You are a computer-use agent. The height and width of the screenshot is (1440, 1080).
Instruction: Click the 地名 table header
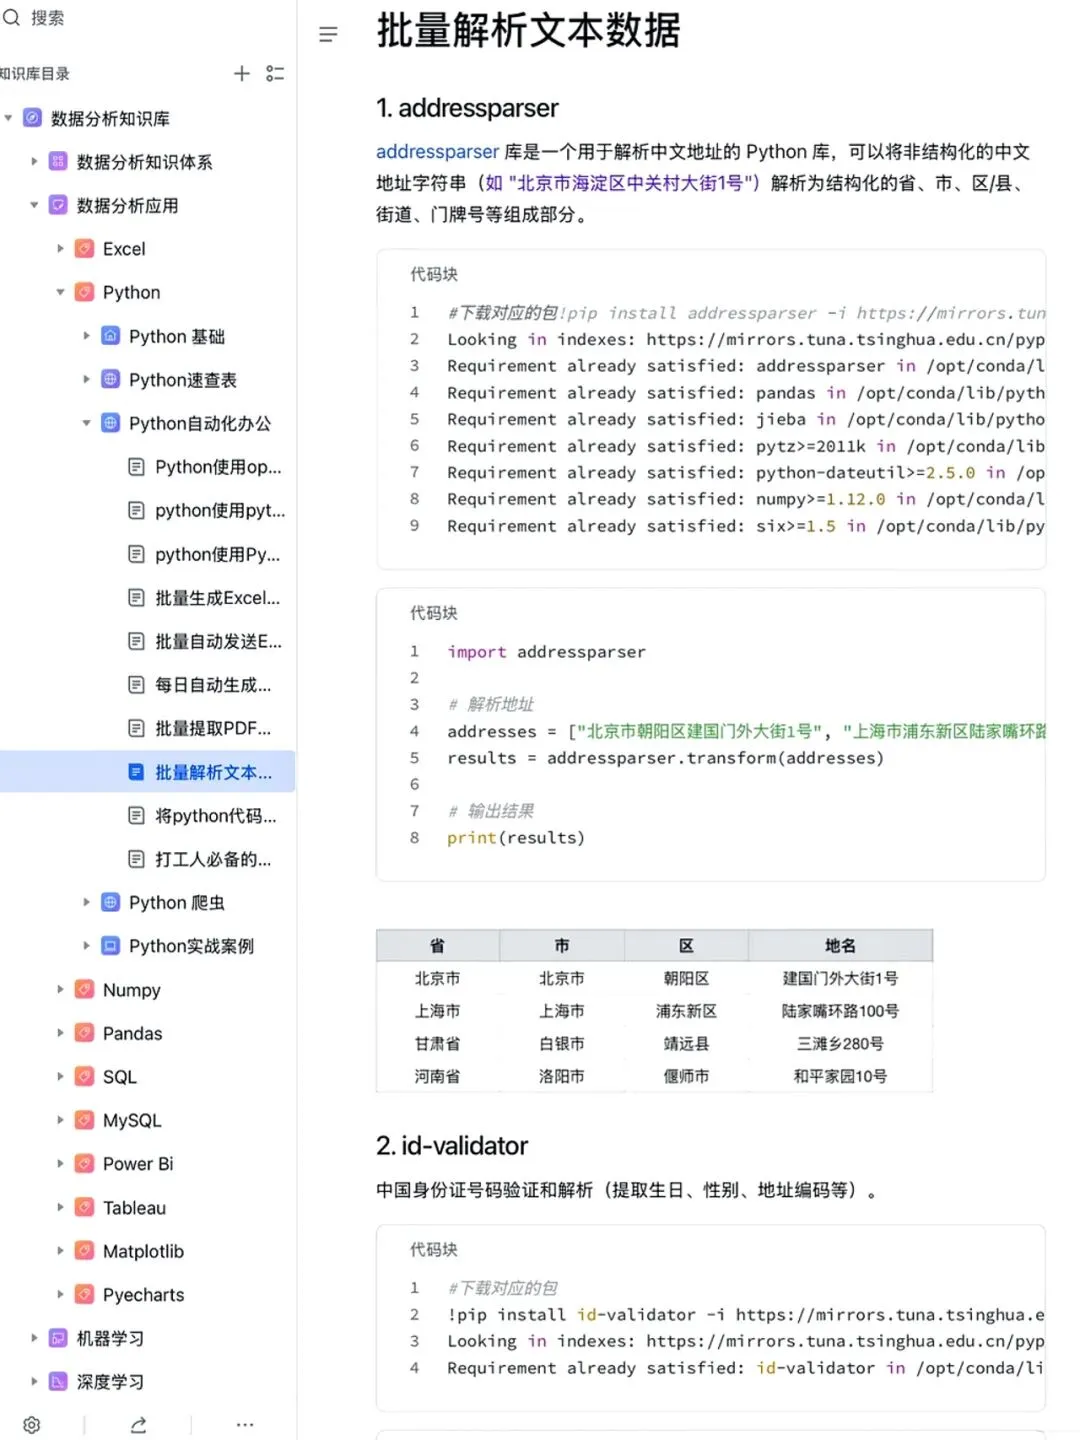(840, 945)
